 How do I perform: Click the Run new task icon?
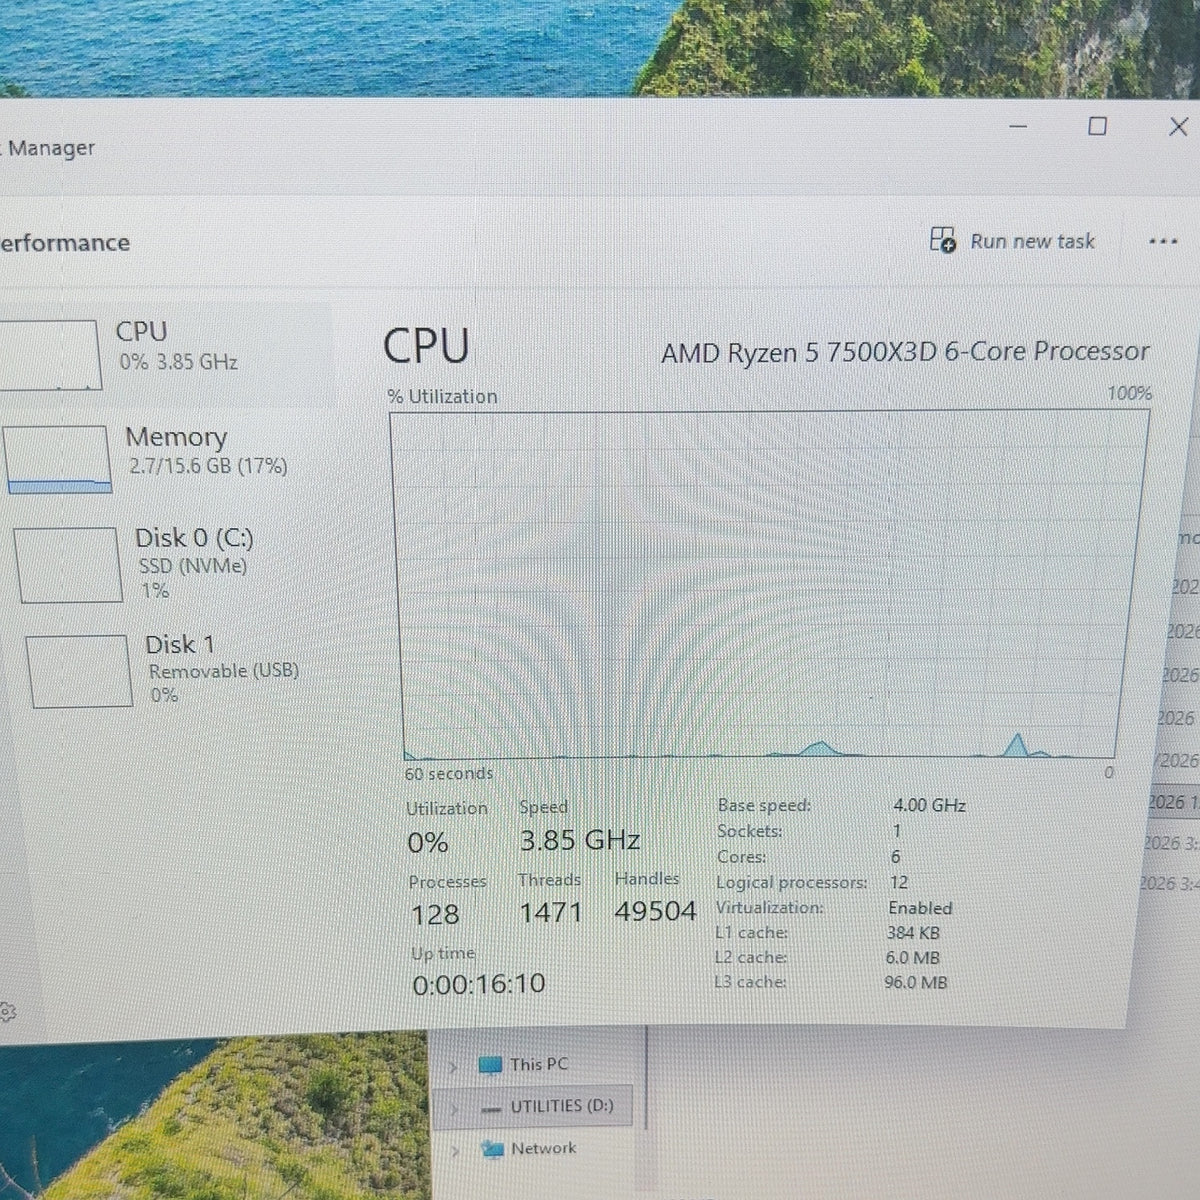[x=942, y=240]
